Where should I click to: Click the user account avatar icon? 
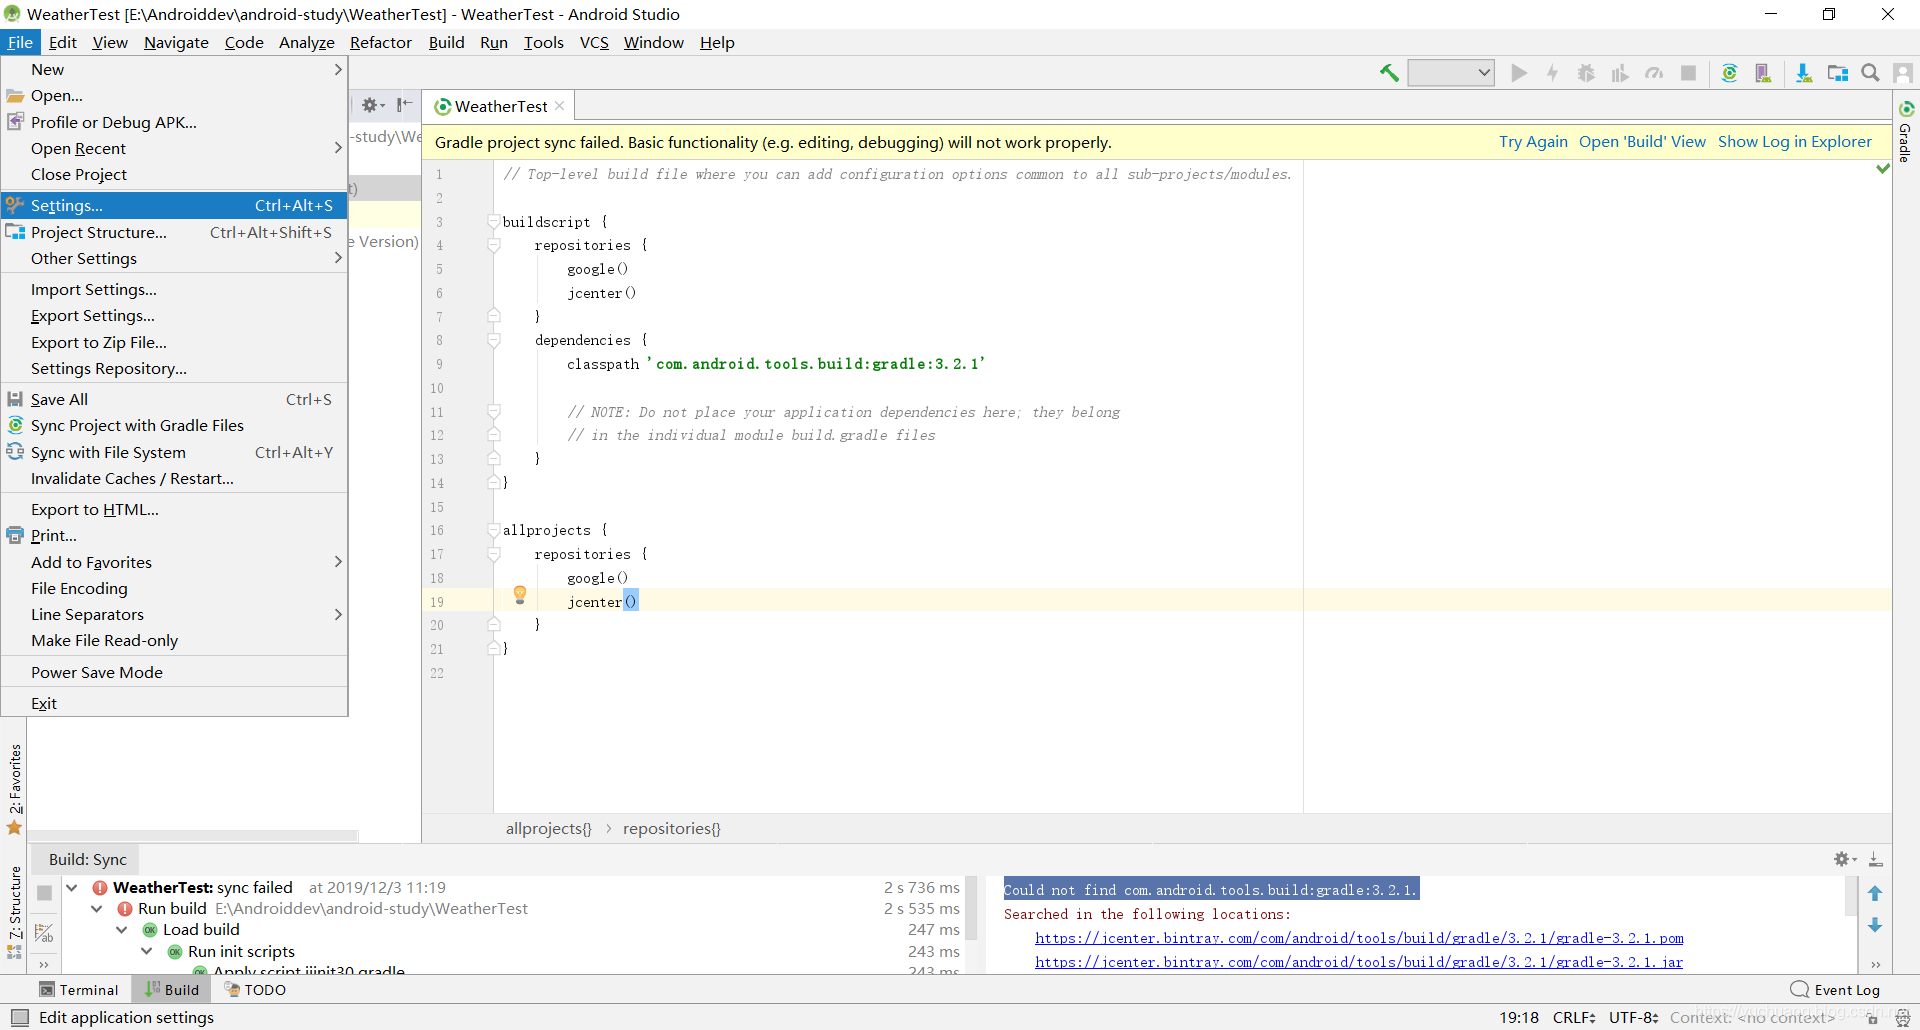coord(1903,73)
